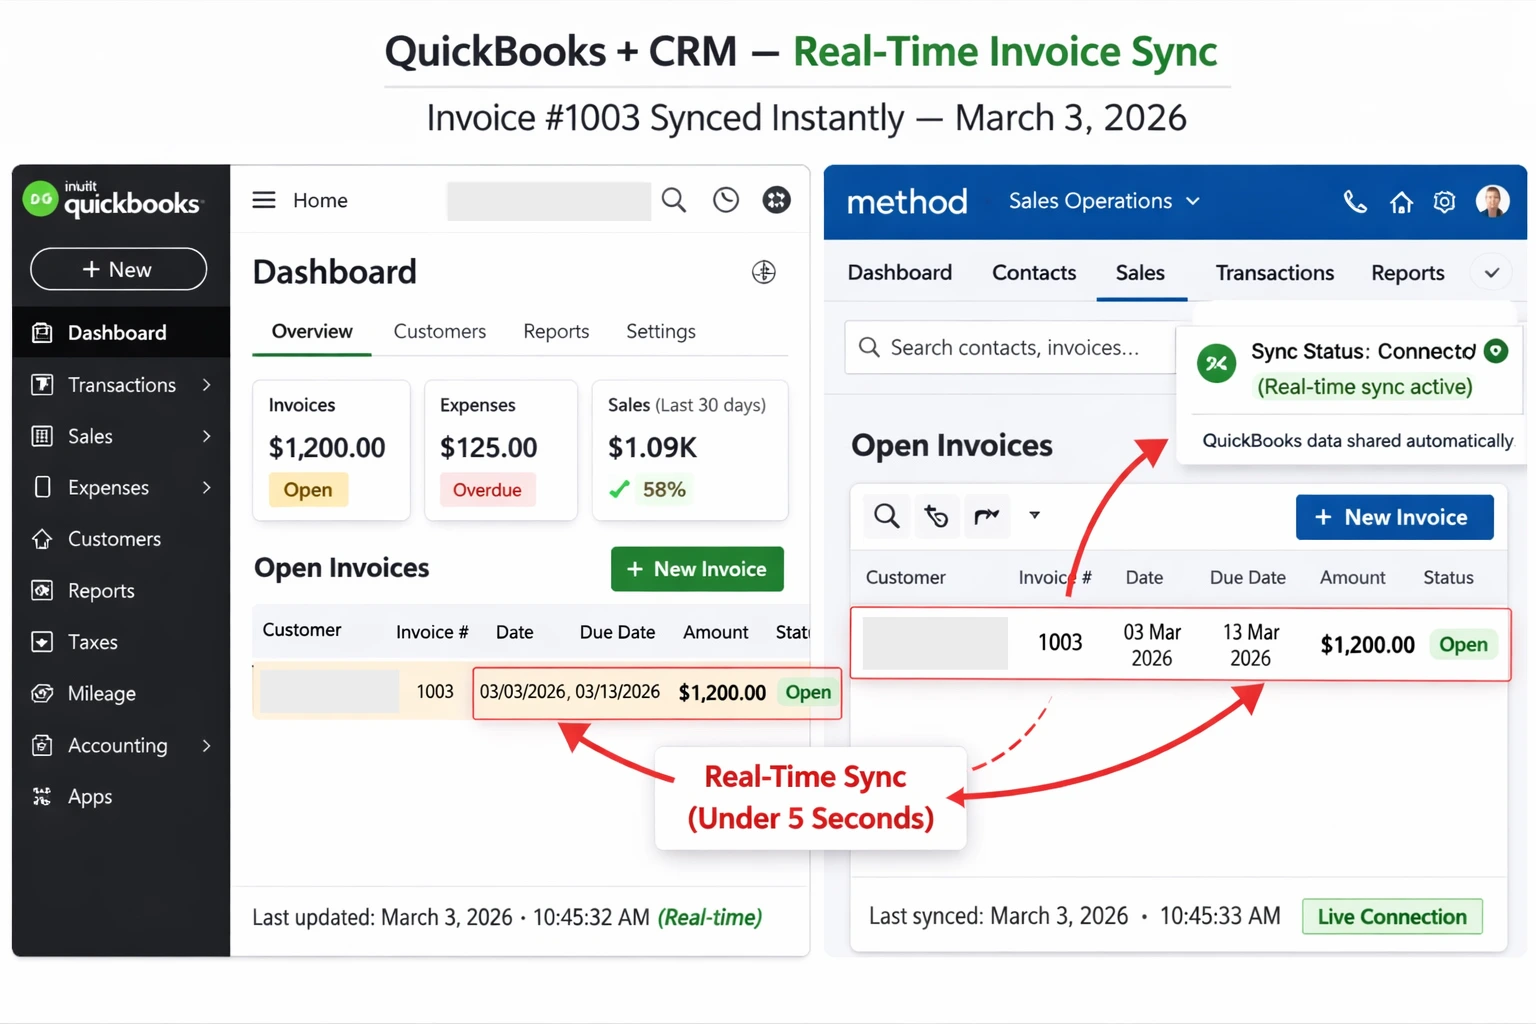The height and width of the screenshot is (1024, 1536).
Task: Click the user avatar in the Method header
Action: 1492,202
